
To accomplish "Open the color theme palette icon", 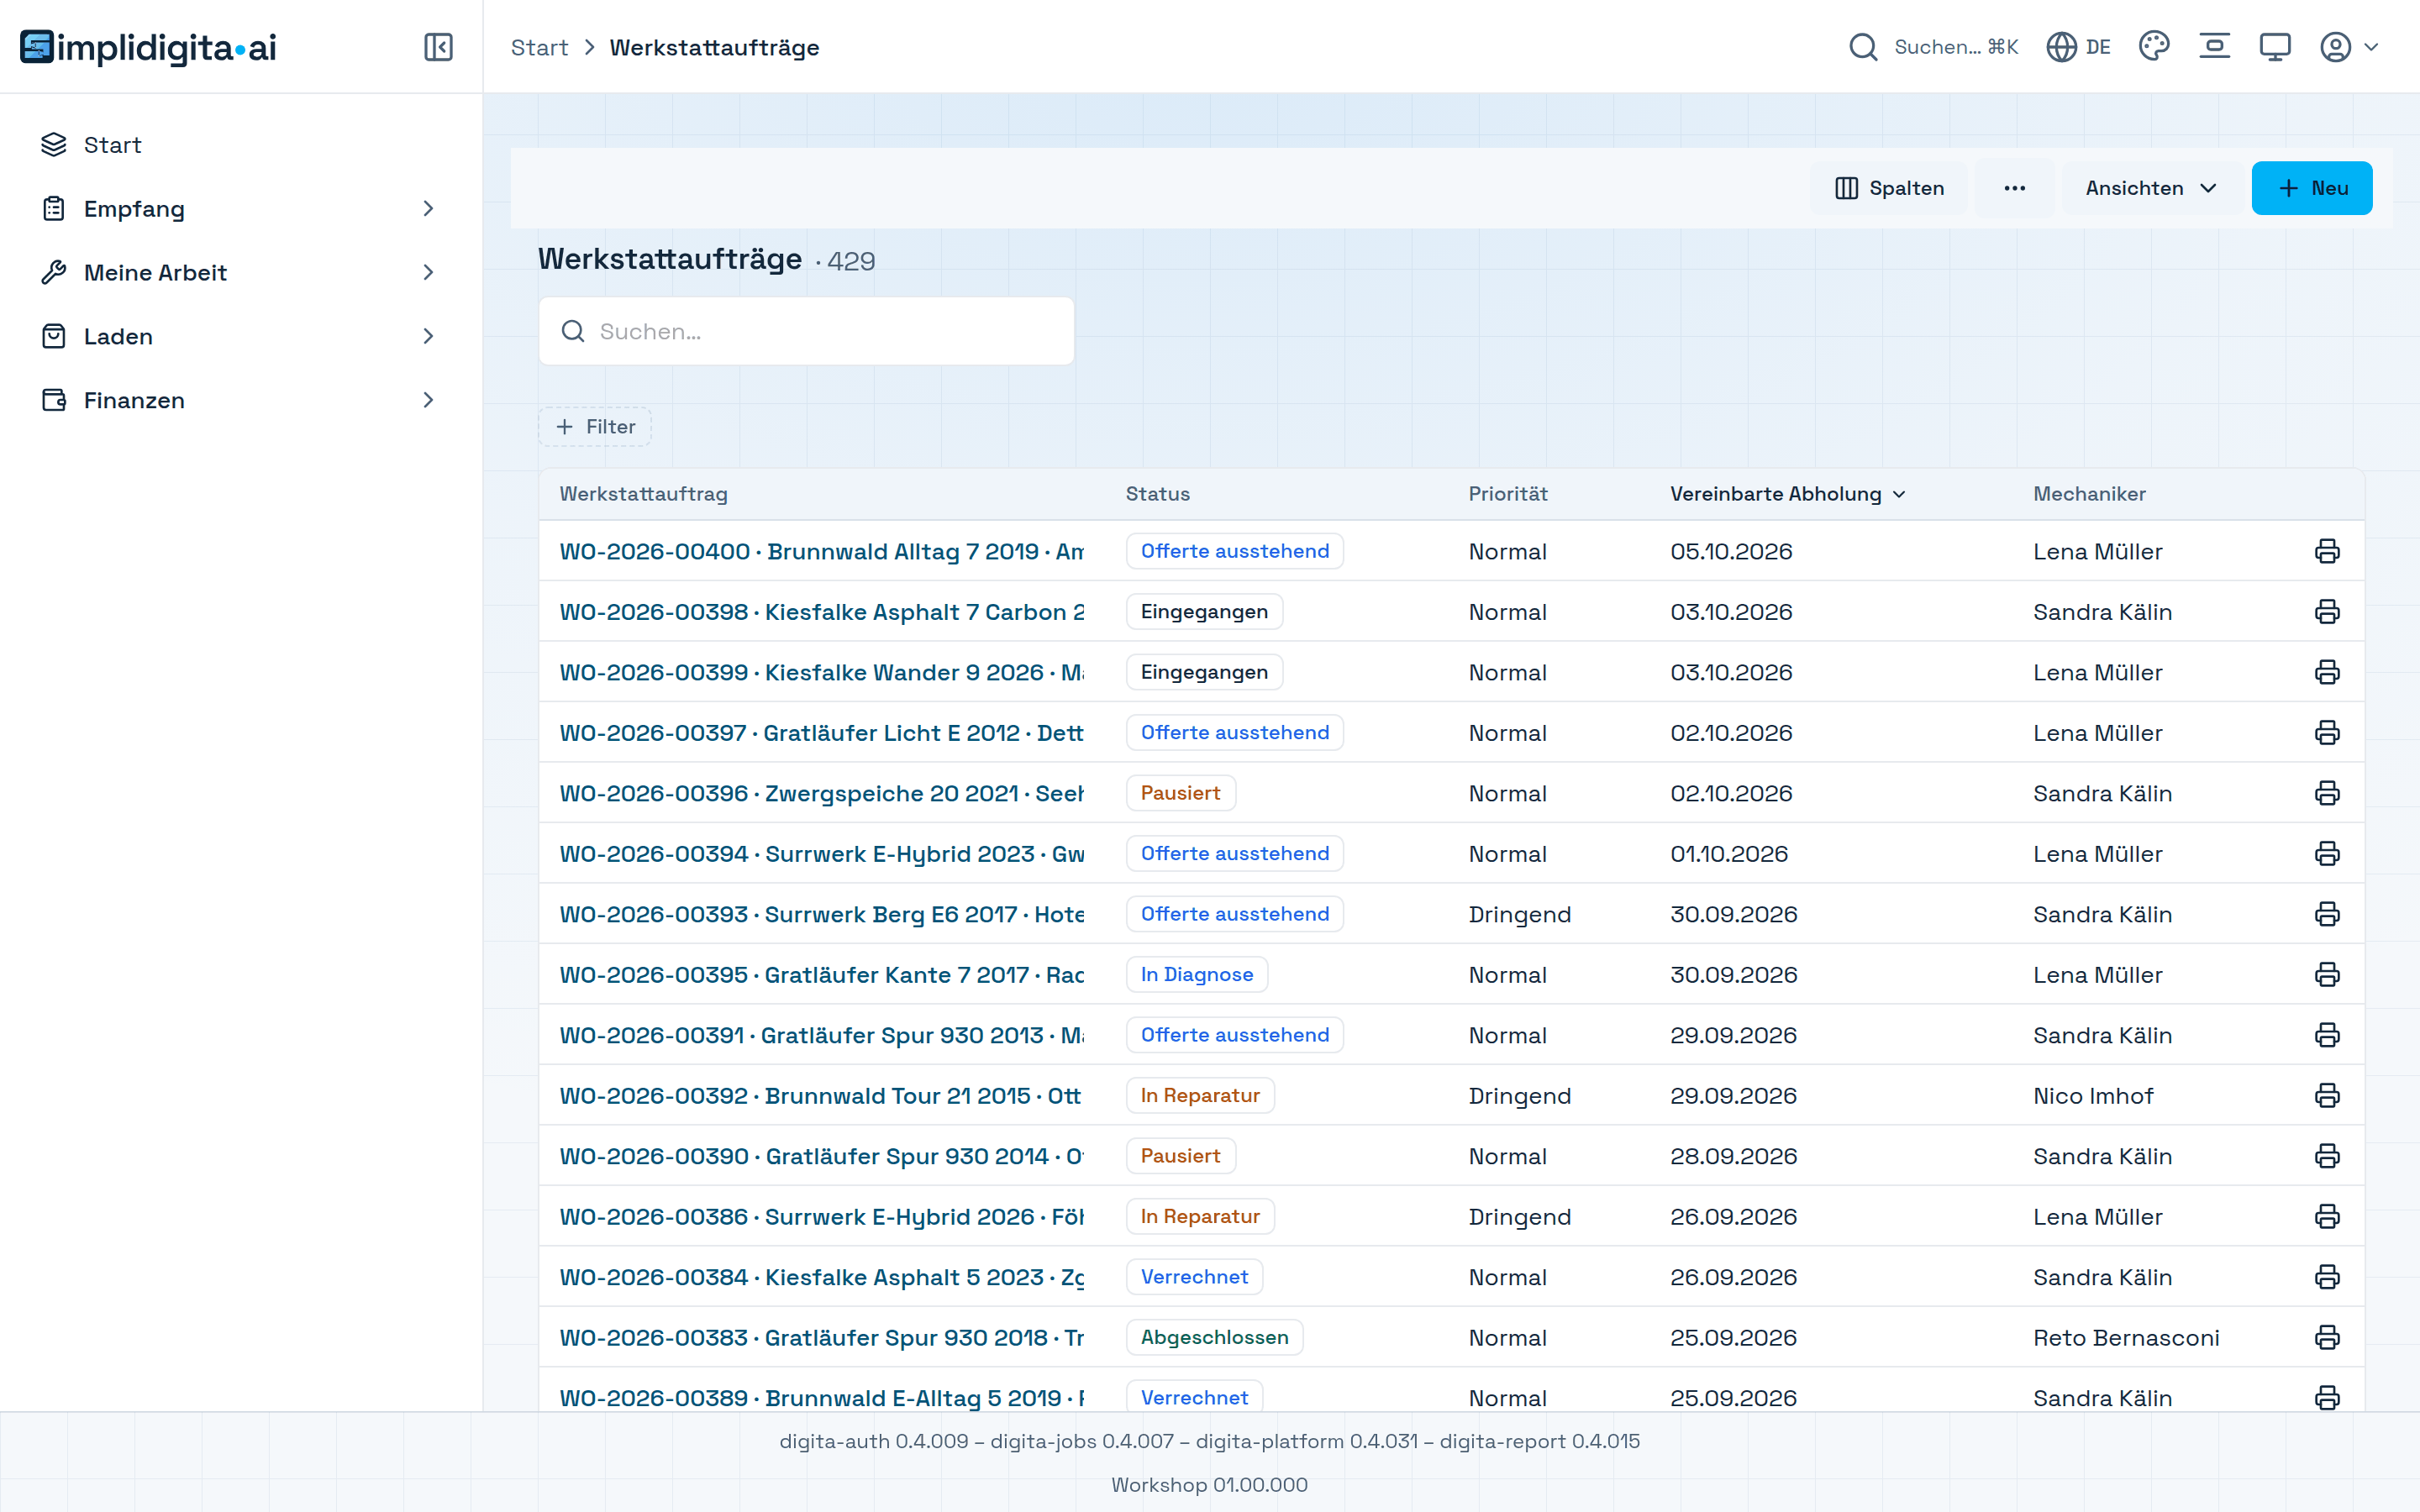I will pos(2153,47).
